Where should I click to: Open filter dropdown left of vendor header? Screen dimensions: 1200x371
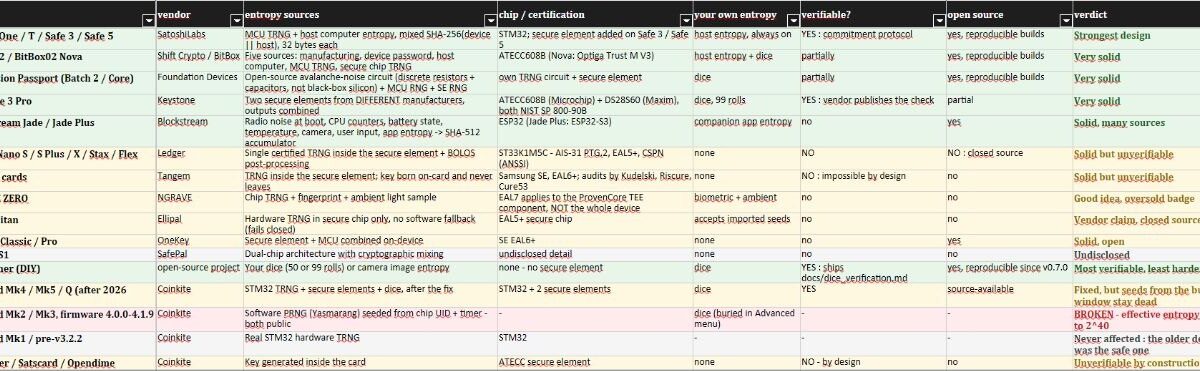(x=148, y=20)
